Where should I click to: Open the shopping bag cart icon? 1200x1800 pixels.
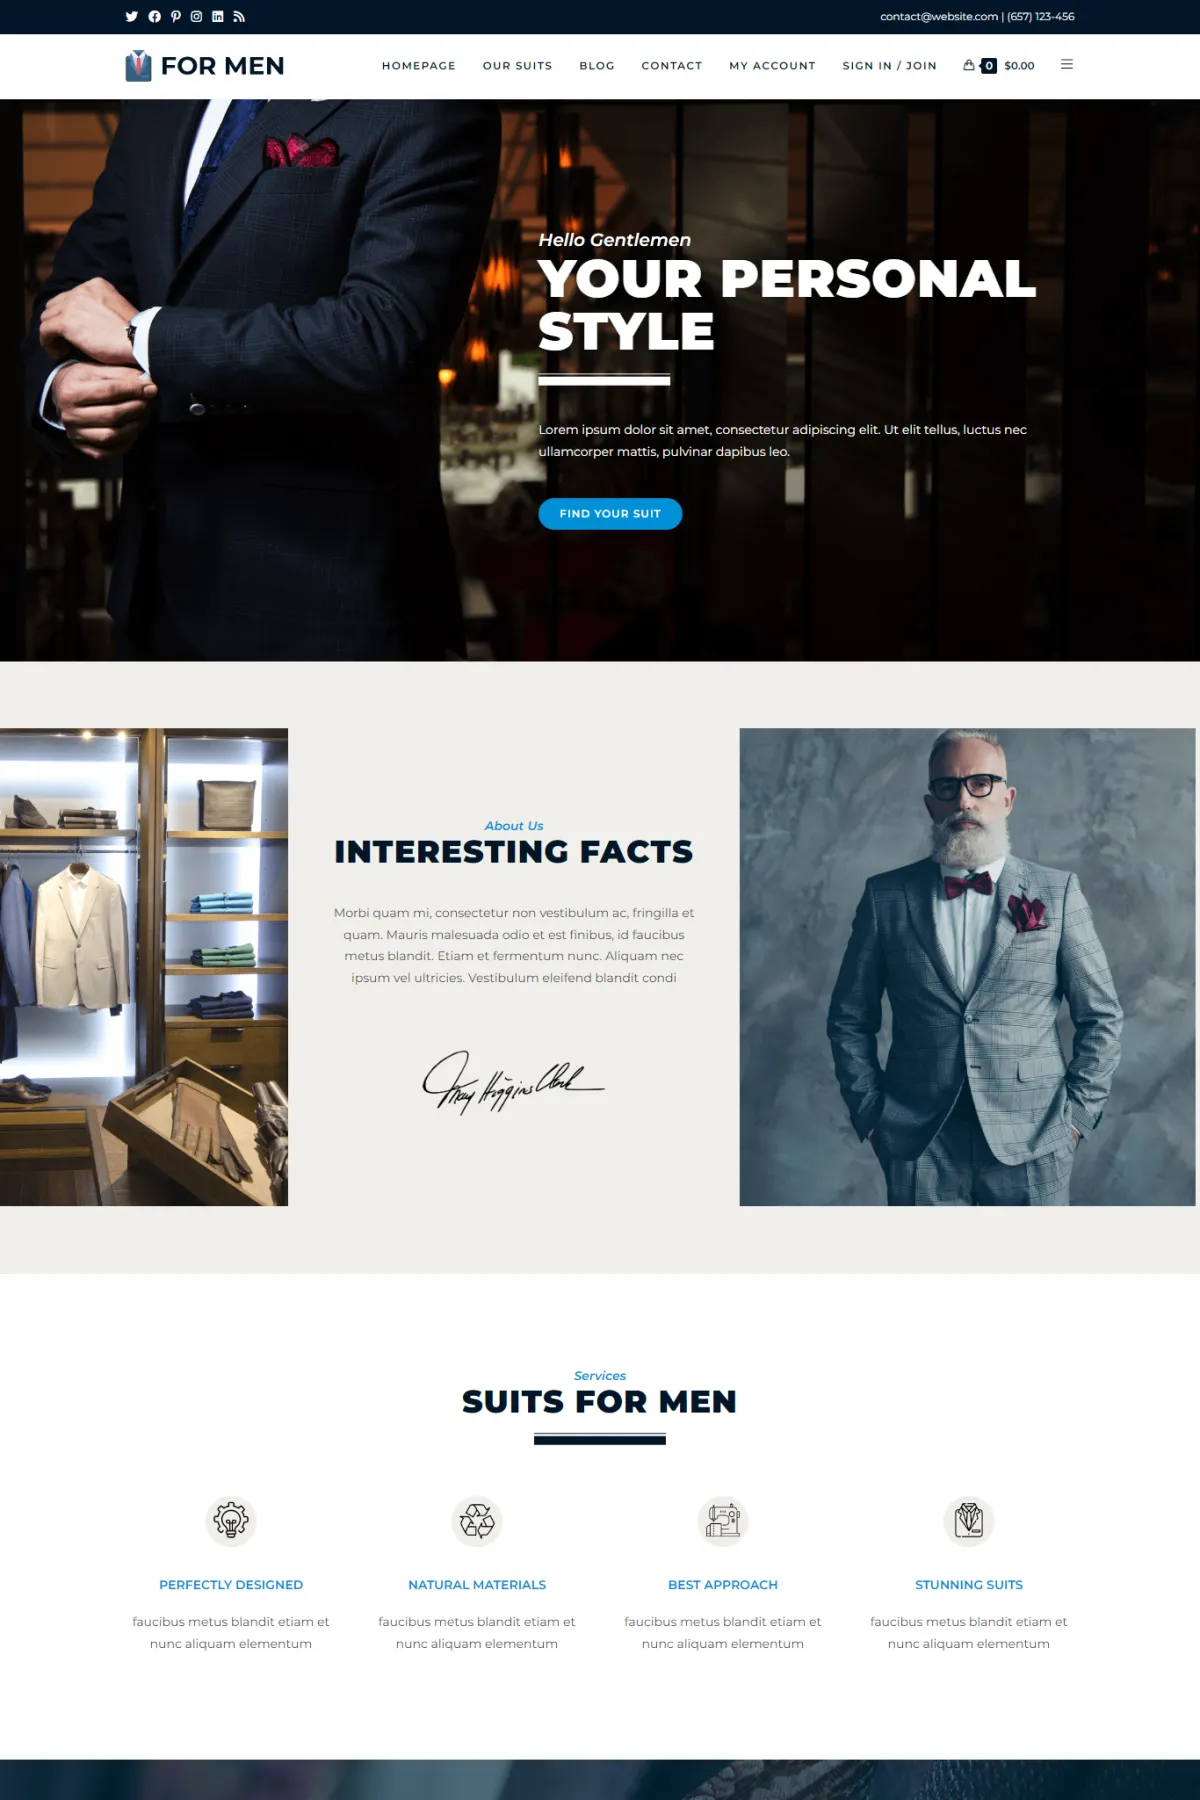[969, 65]
